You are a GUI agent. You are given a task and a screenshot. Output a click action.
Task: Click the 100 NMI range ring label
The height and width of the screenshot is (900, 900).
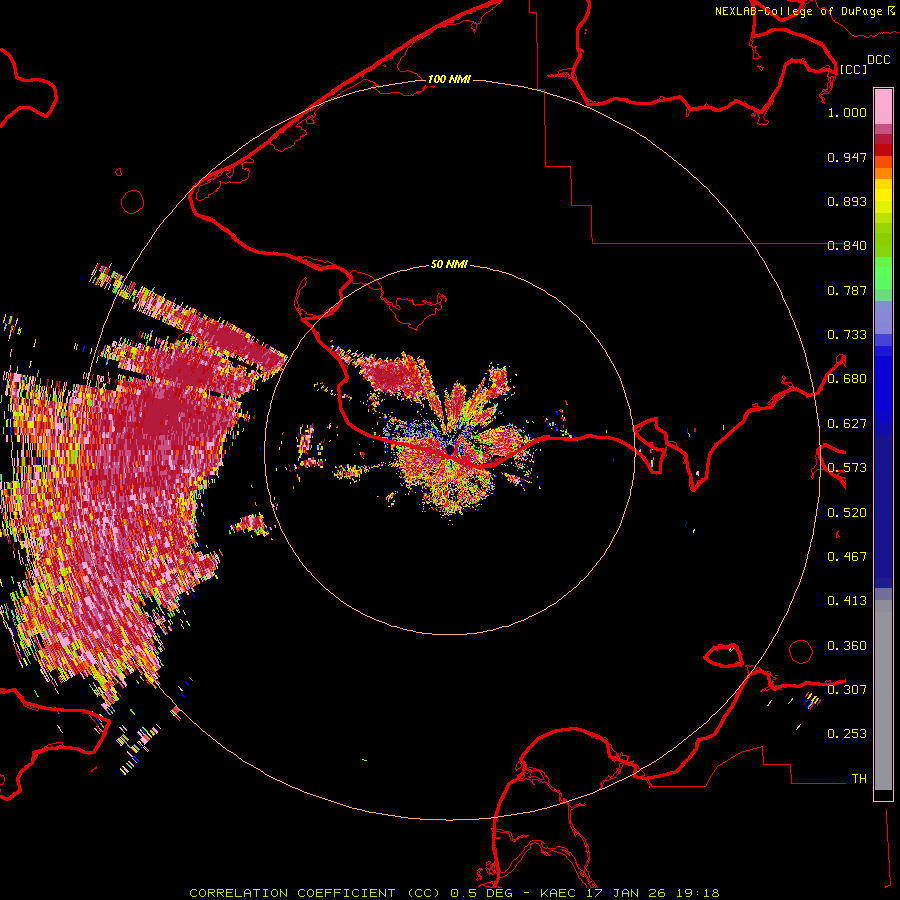449,79
